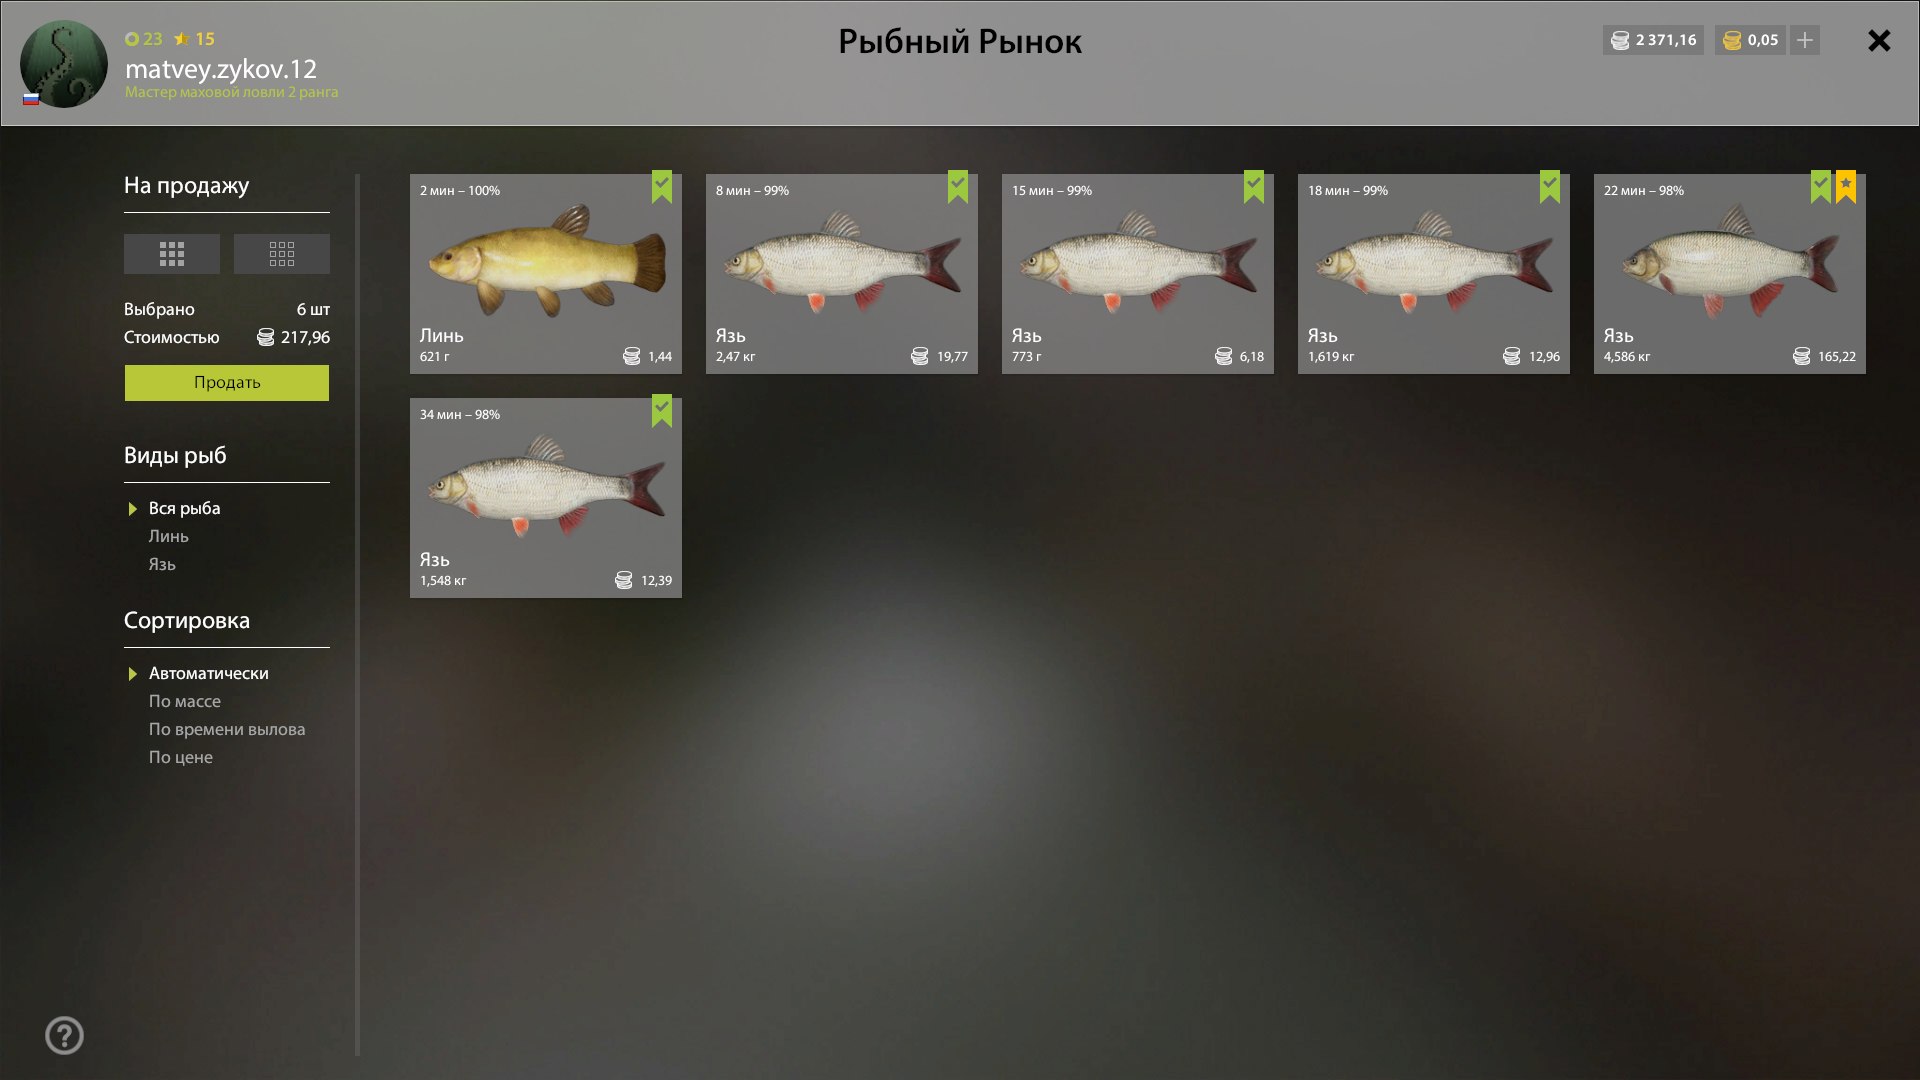
Task: Uncheck the green checkmark on Линь card
Action: 662,186
